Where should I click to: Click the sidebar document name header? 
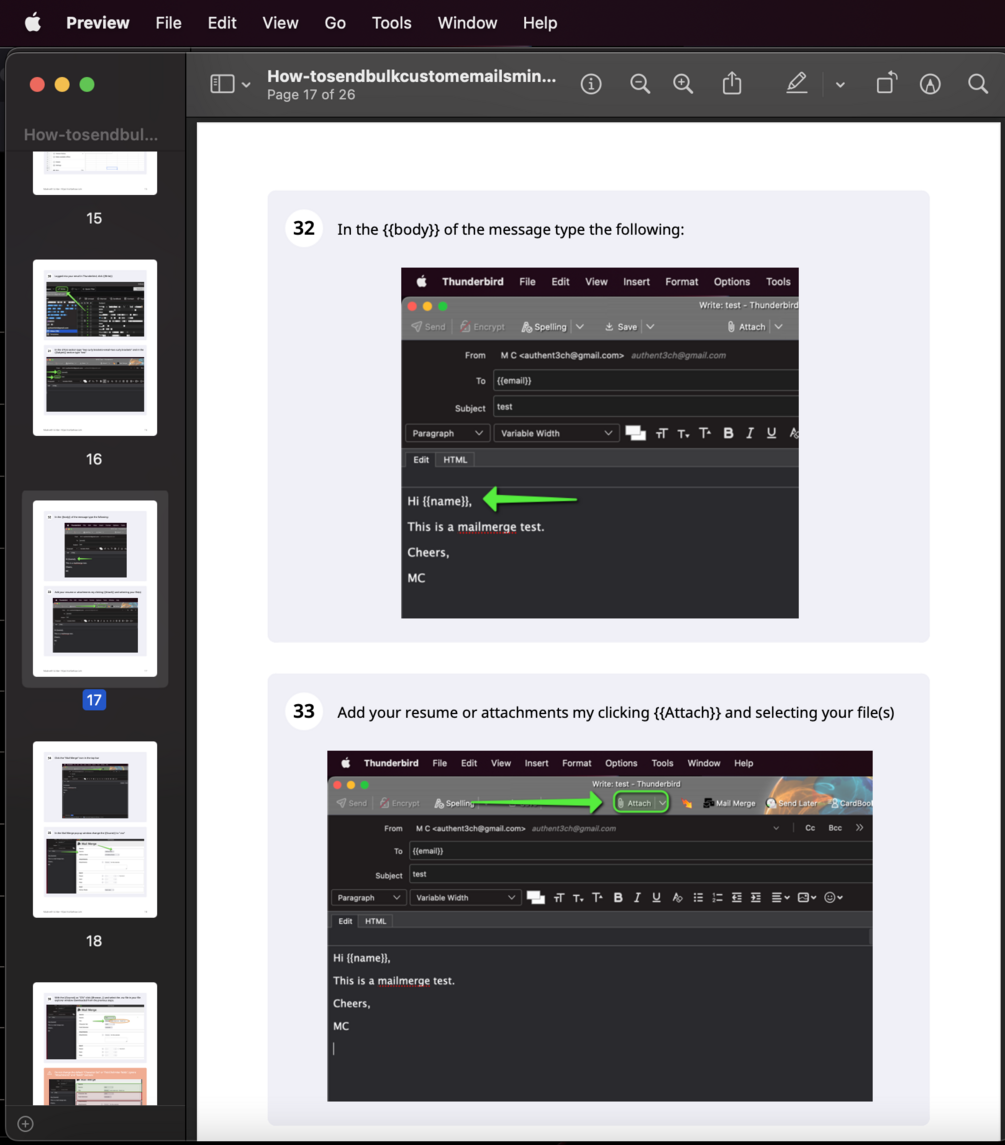point(91,134)
